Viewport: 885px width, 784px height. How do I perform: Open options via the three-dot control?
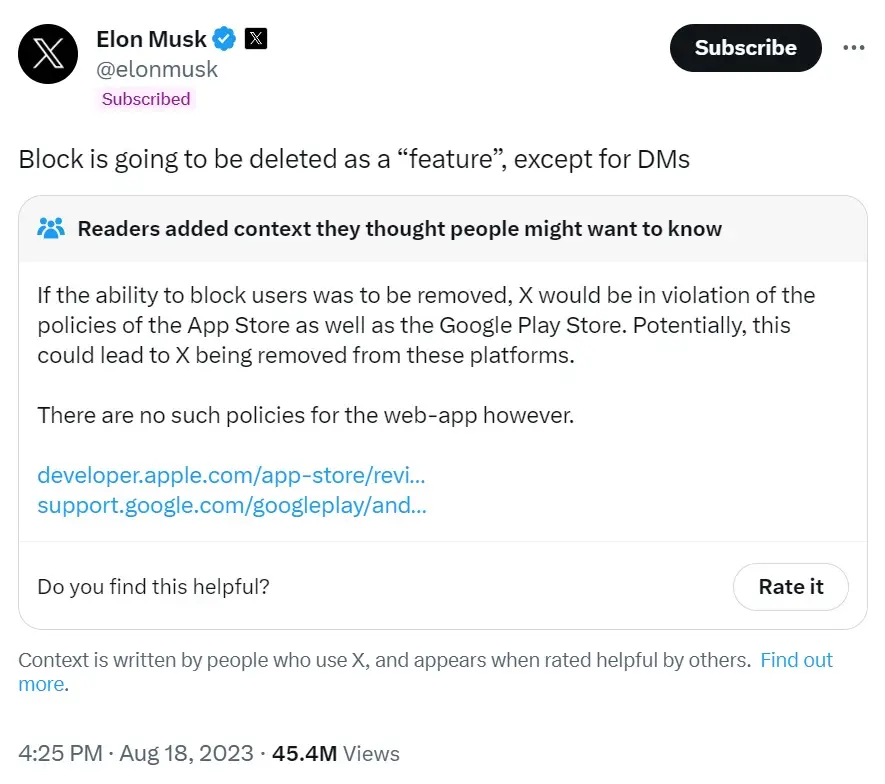[855, 46]
